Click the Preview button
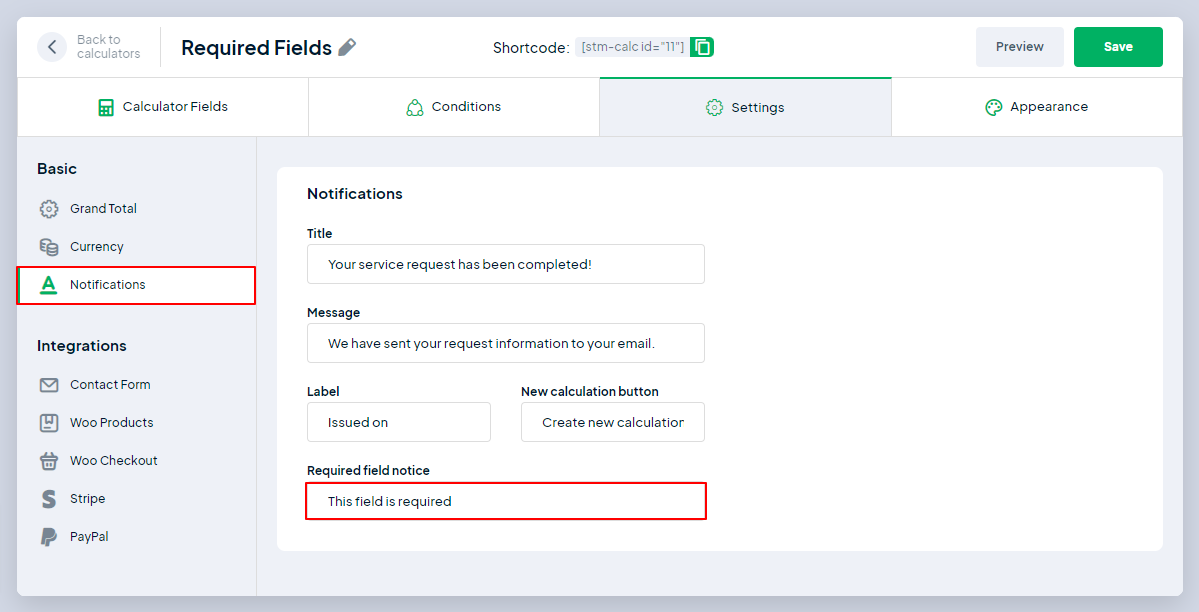 1019,47
